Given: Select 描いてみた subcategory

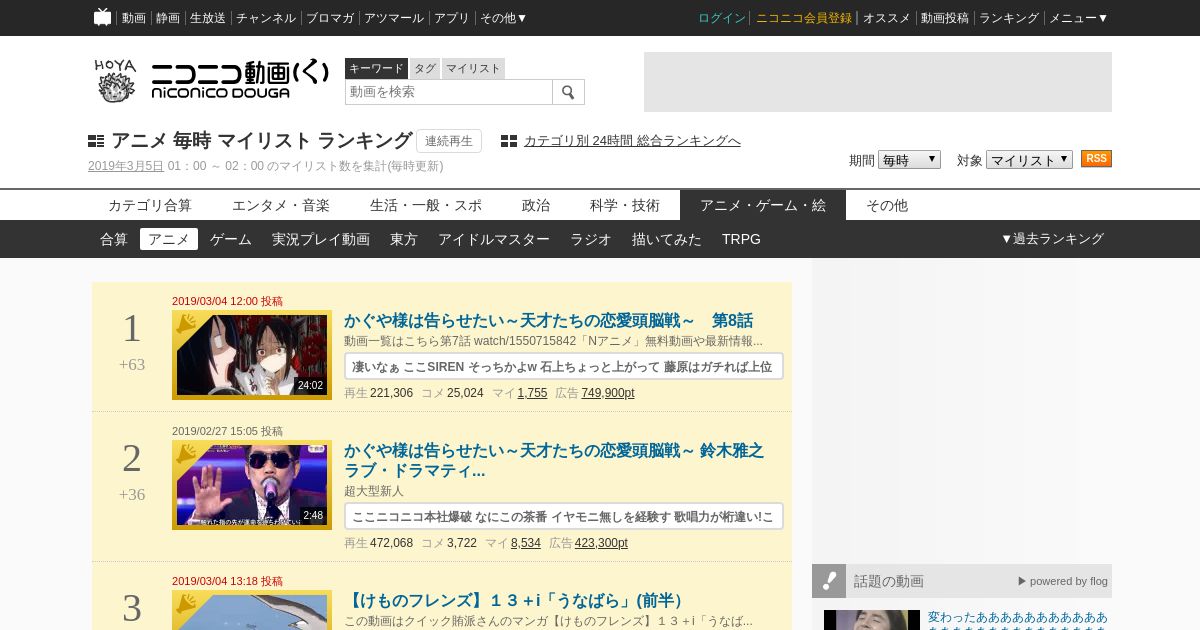Looking at the screenshot, I should click(667, 239).
